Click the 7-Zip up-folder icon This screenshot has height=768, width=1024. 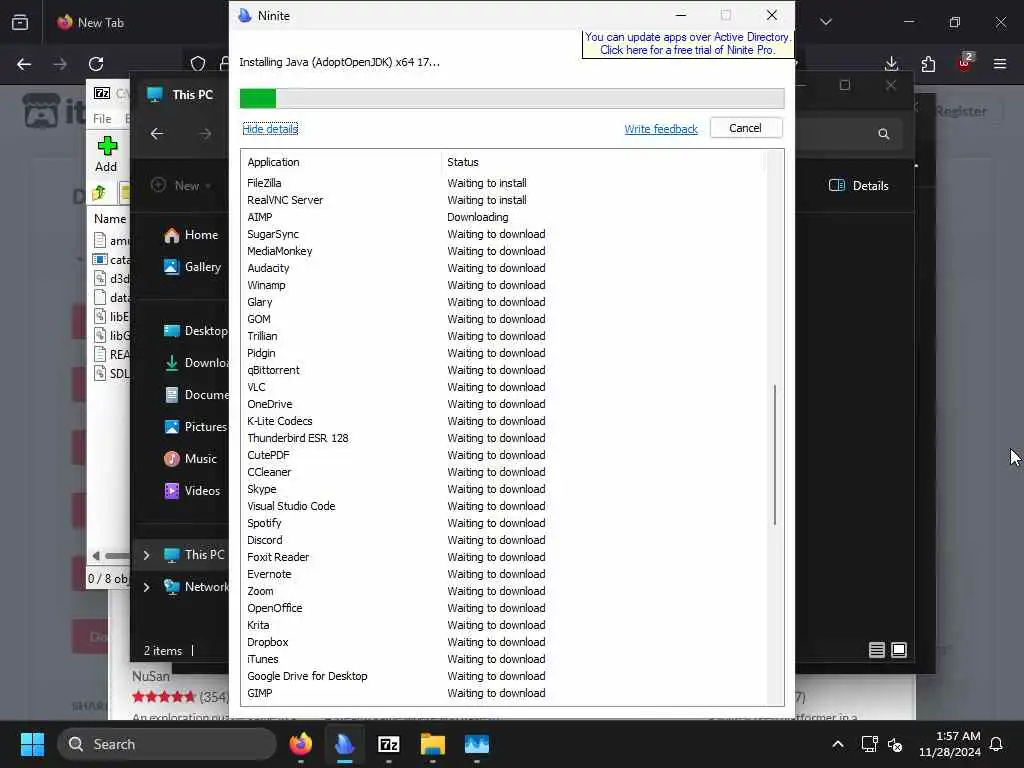coord(99,193)
